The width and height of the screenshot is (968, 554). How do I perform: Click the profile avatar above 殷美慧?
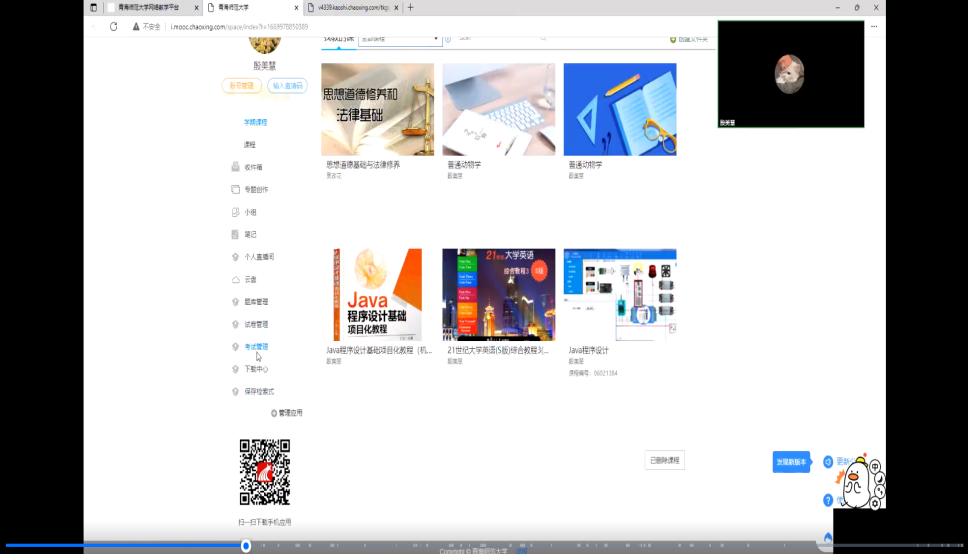[265, 44]
